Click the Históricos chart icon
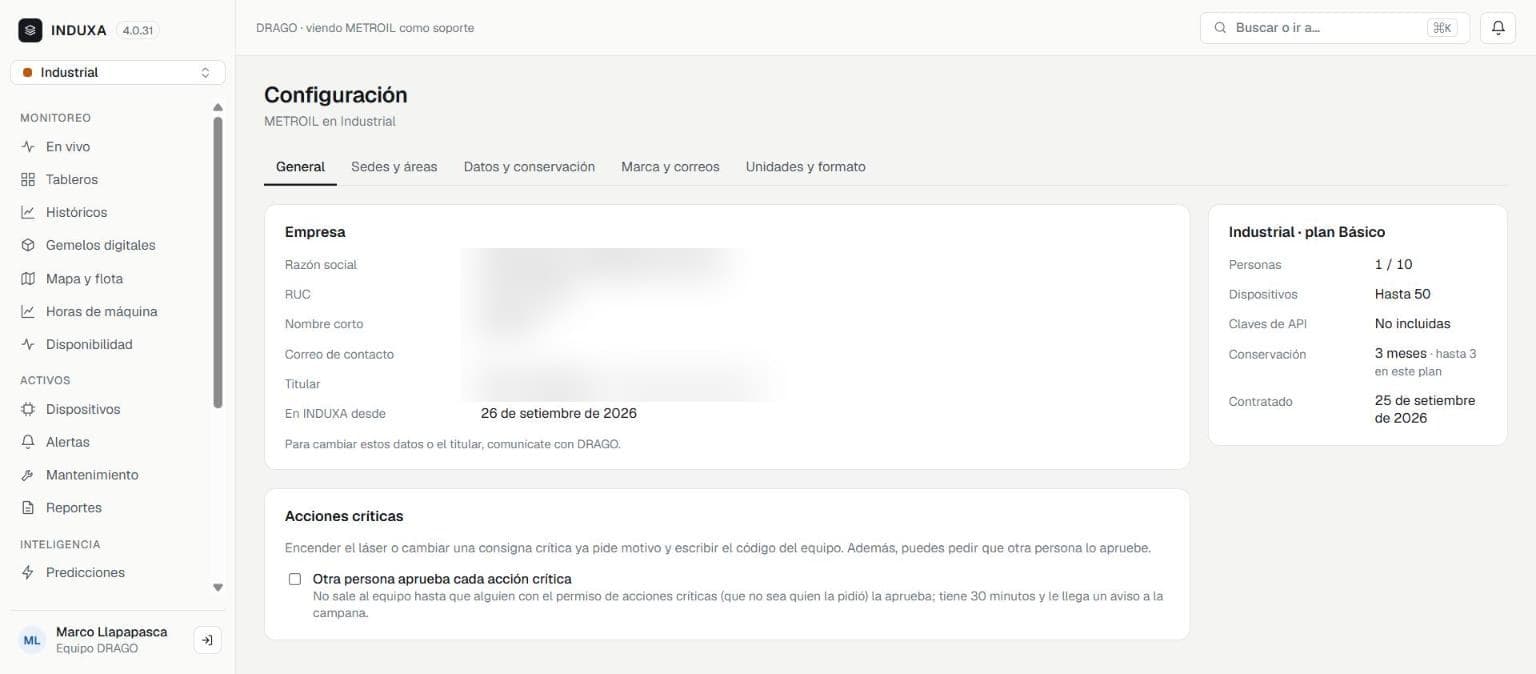This screenshot has height=674, width=1536. click(28, 213)
